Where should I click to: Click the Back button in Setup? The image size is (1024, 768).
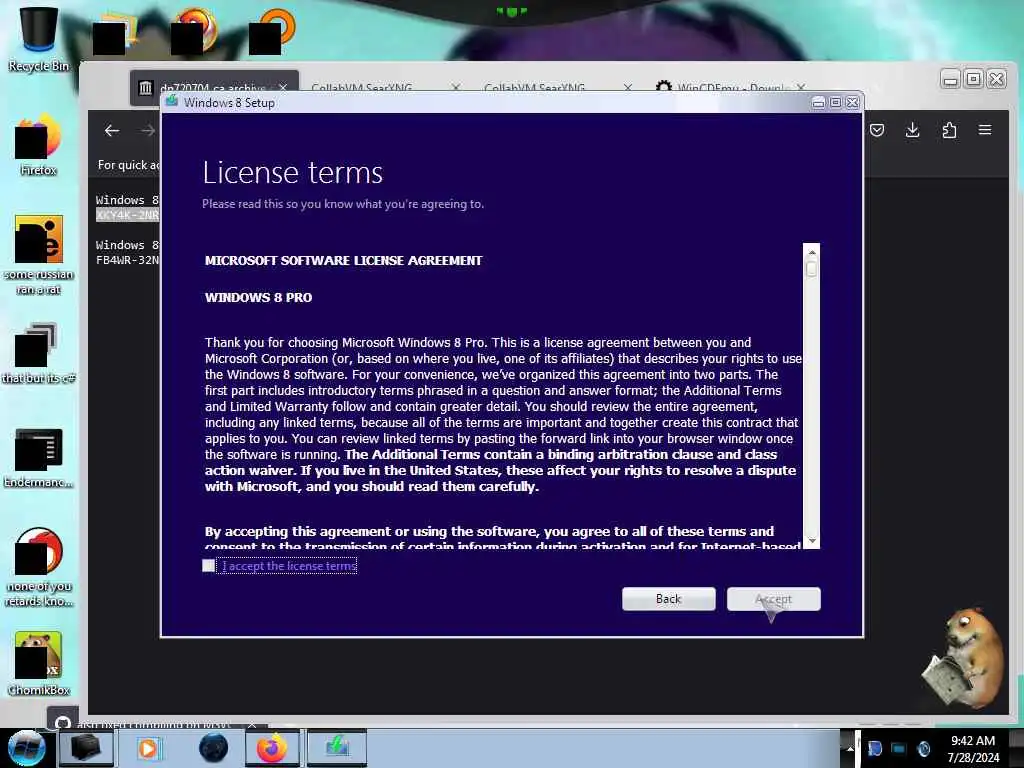[x=668, y=599]
